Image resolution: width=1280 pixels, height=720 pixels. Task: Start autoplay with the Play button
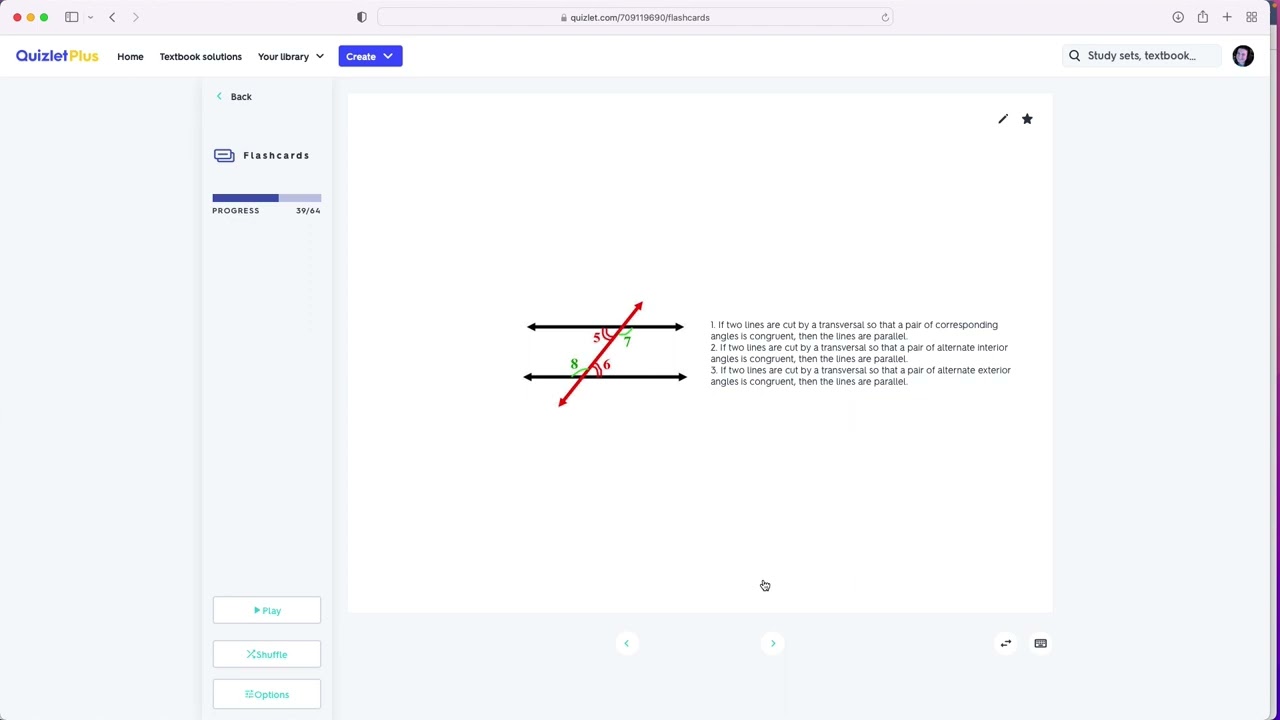[x=266, y=610]
